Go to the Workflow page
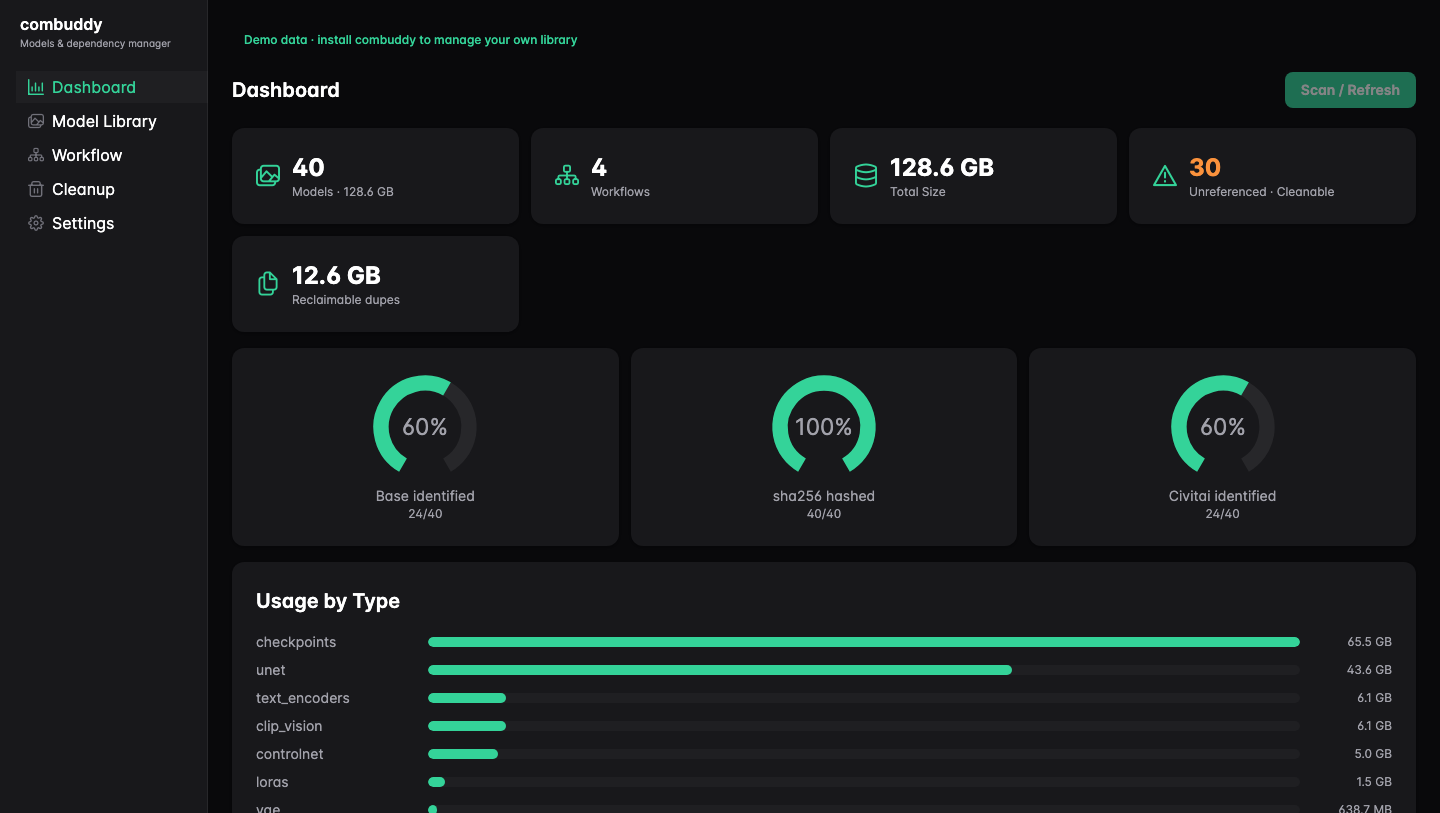 (x=111, y=155)
